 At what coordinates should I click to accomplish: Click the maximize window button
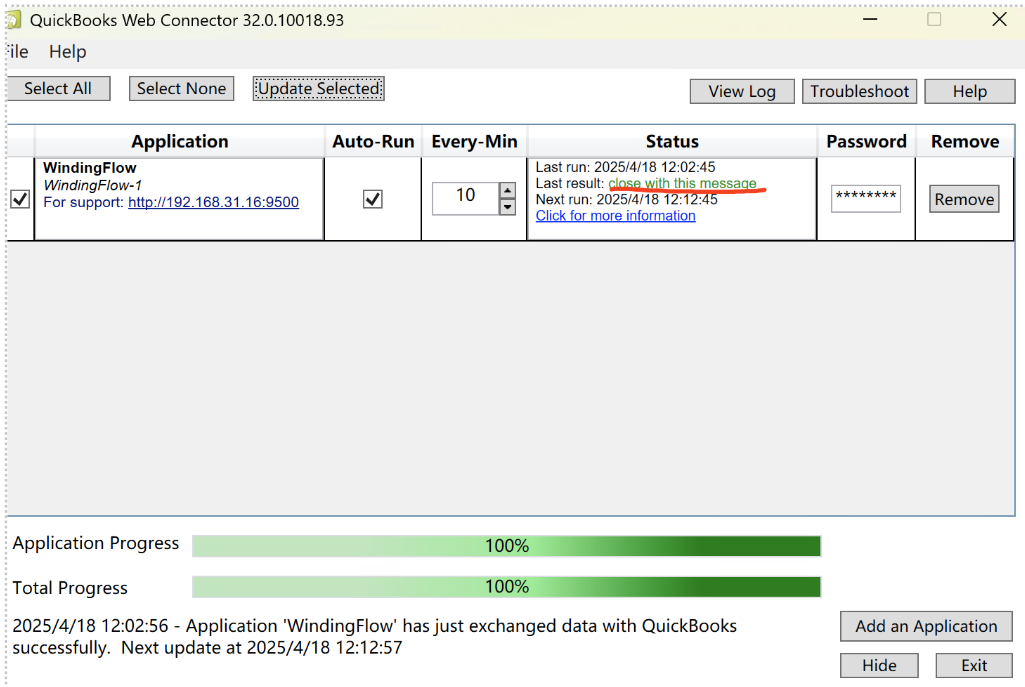click(x=934, y=20)
